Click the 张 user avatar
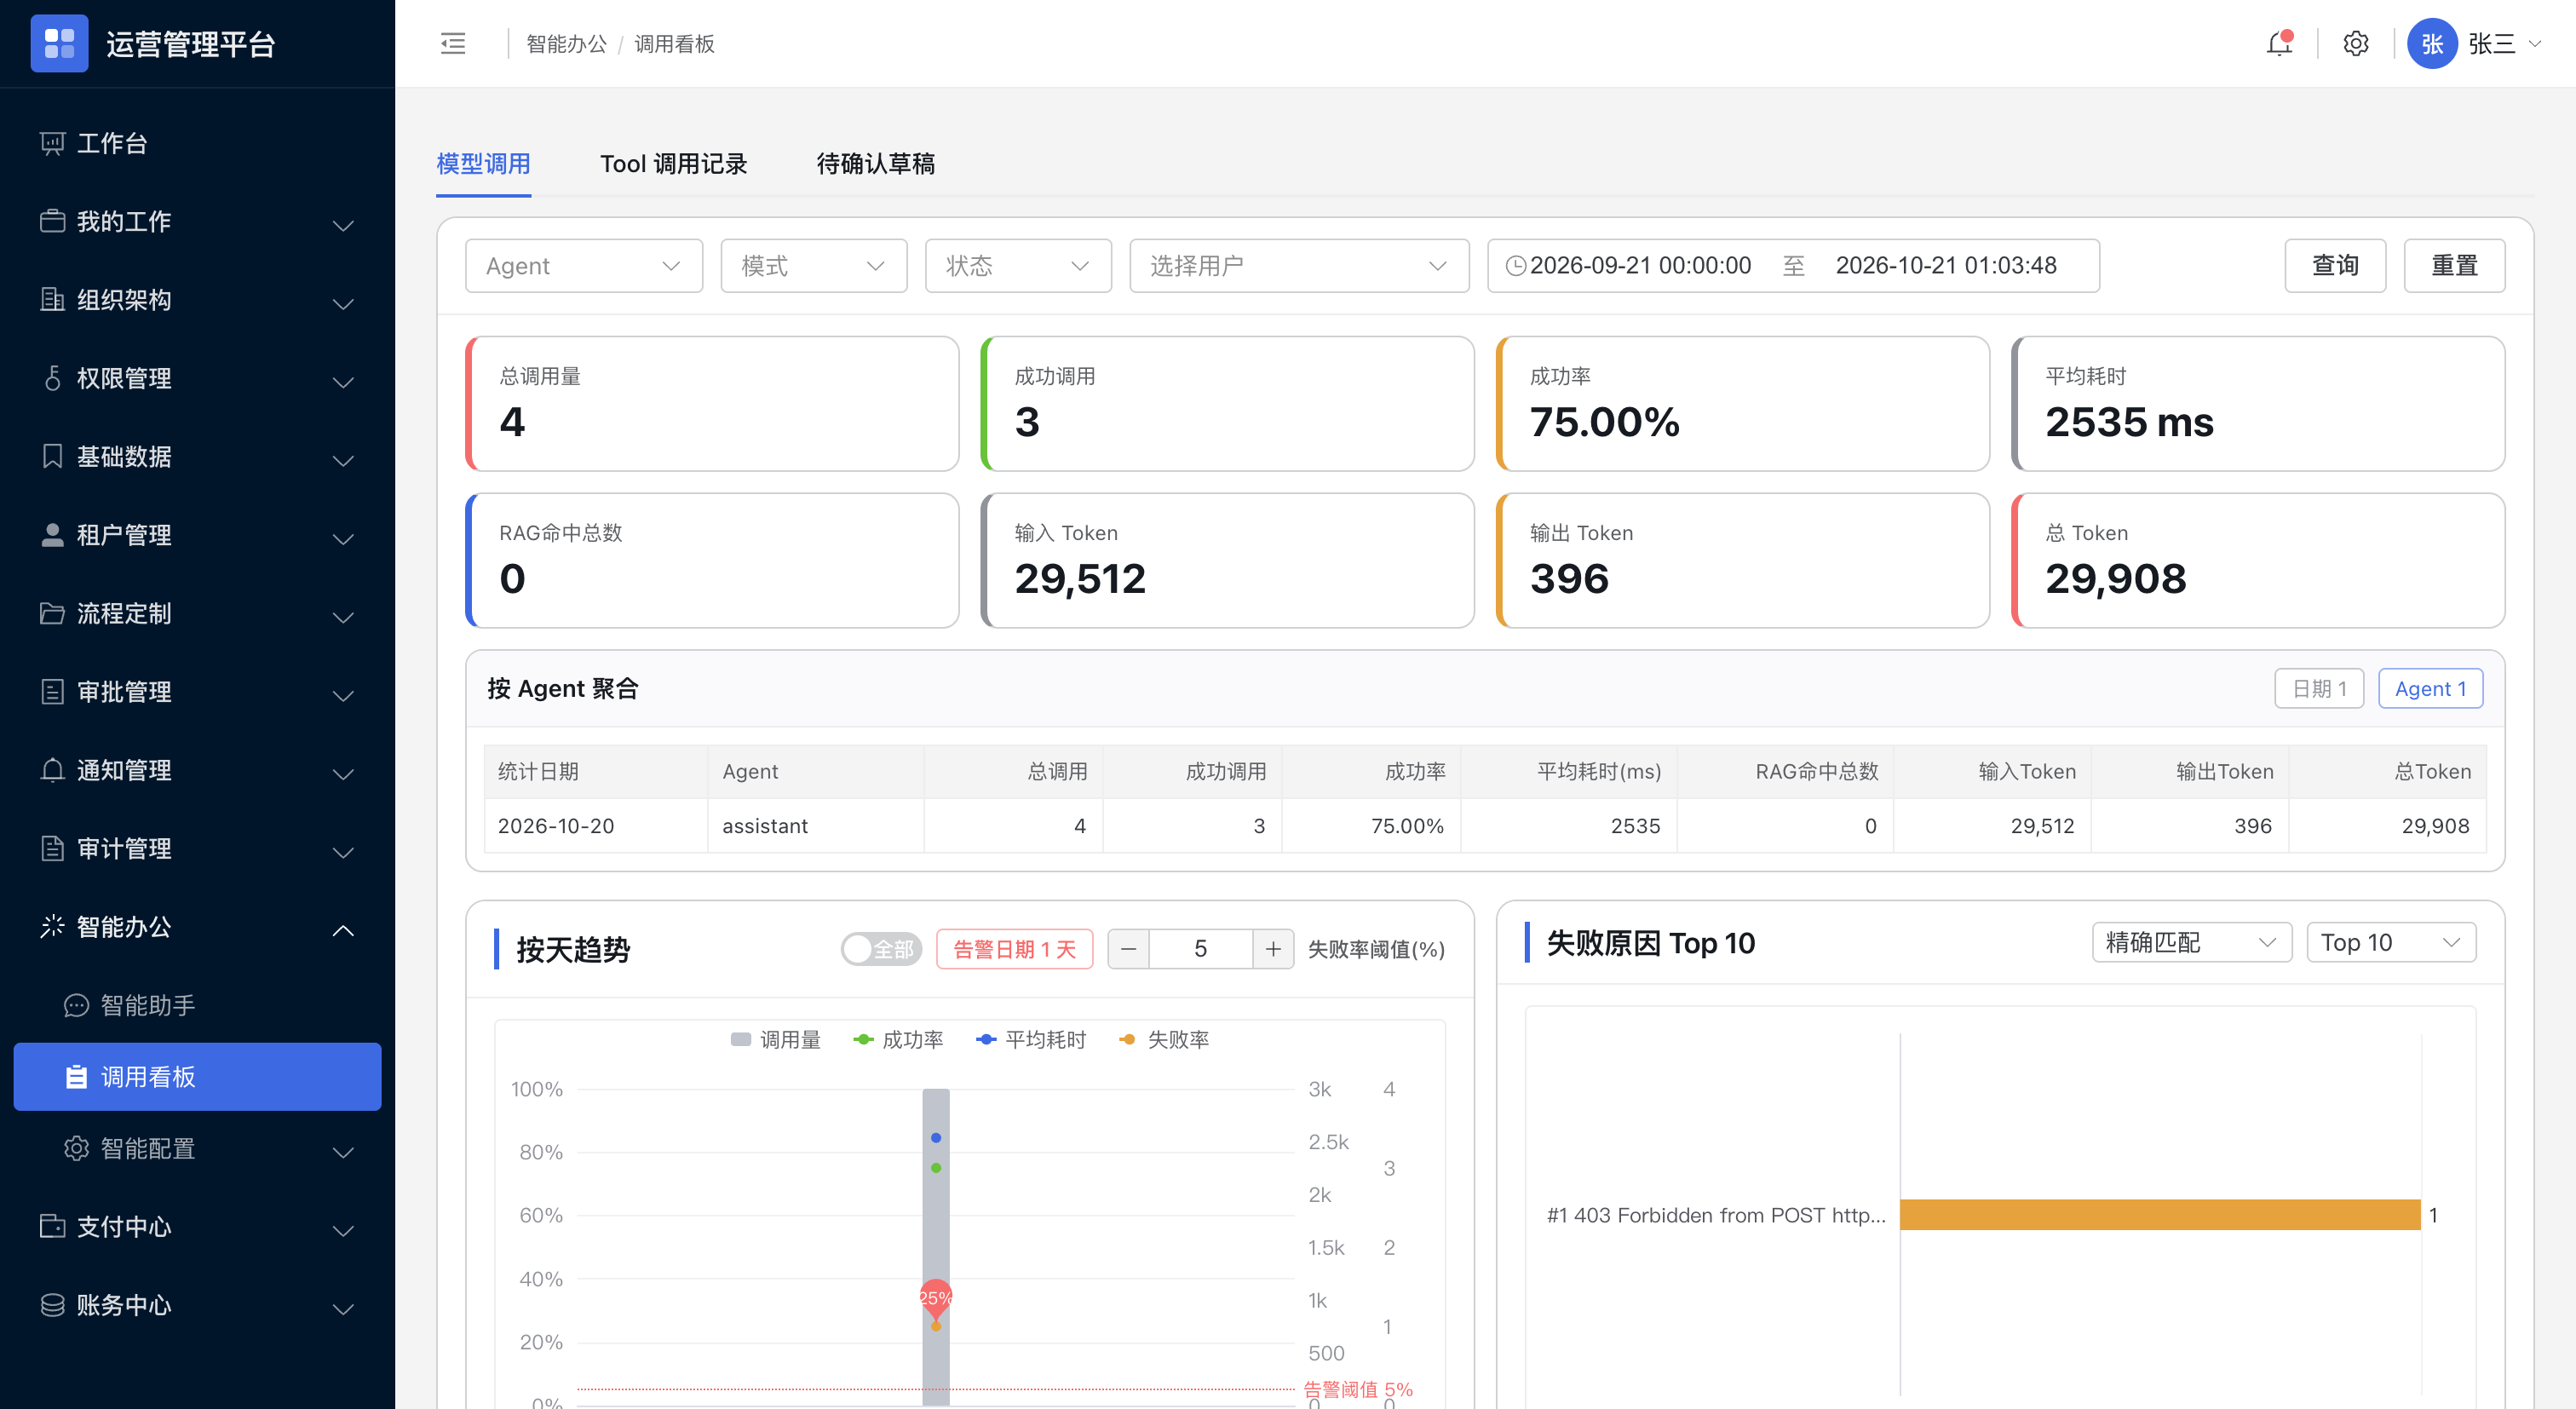Image resolution: width=2576 pixels, height=1409 pixels. 2432,43
